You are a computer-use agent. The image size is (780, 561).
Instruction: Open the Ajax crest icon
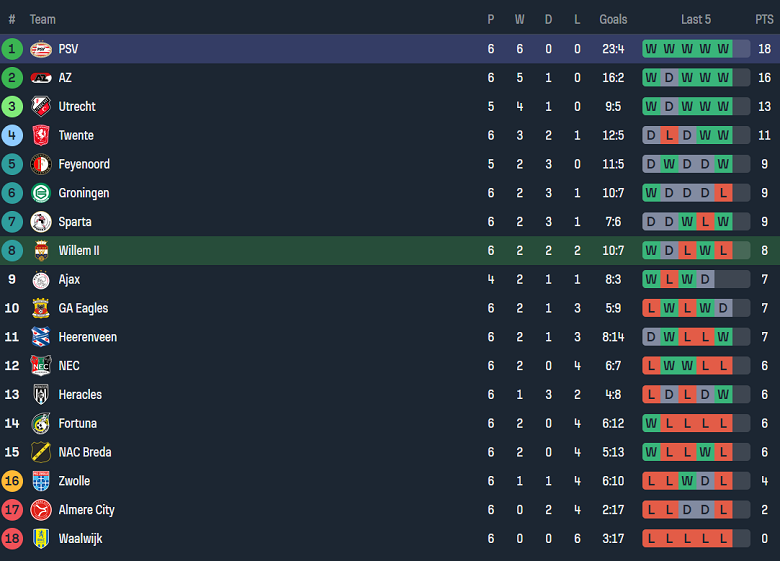pyautogui.click(x=41, y=280)
